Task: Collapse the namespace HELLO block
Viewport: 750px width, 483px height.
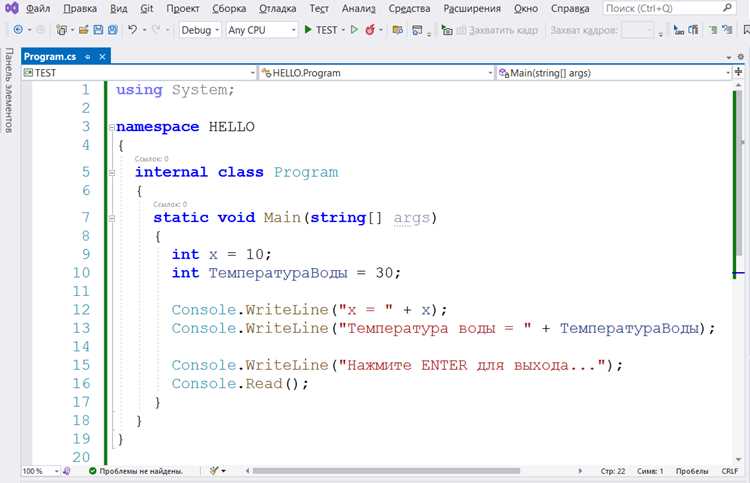Action: click(111, 127)
